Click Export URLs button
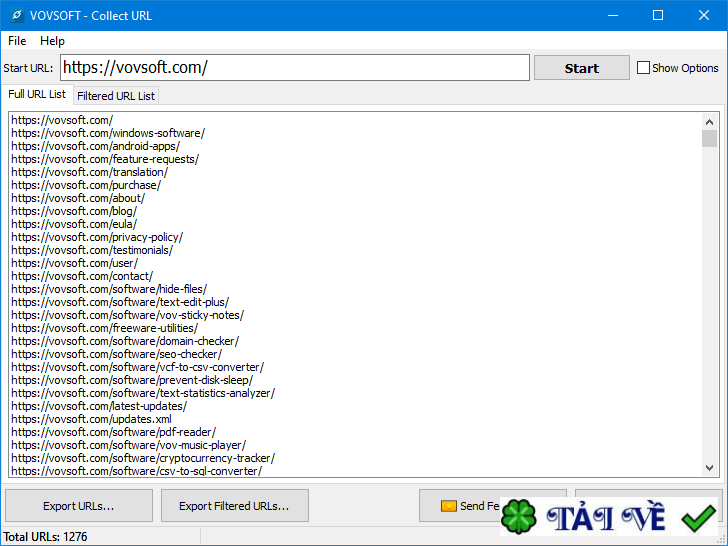Viewport: 728px width, 546px height. pyautogui.click(x=78, y=506)
